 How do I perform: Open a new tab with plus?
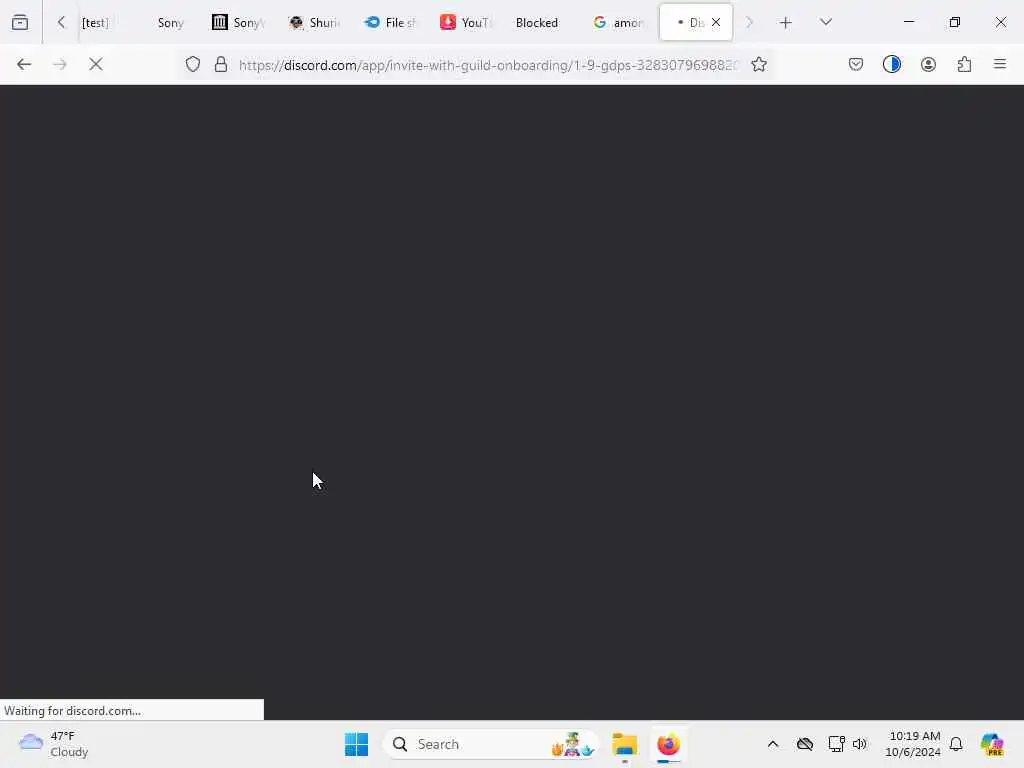click(786, 23)
